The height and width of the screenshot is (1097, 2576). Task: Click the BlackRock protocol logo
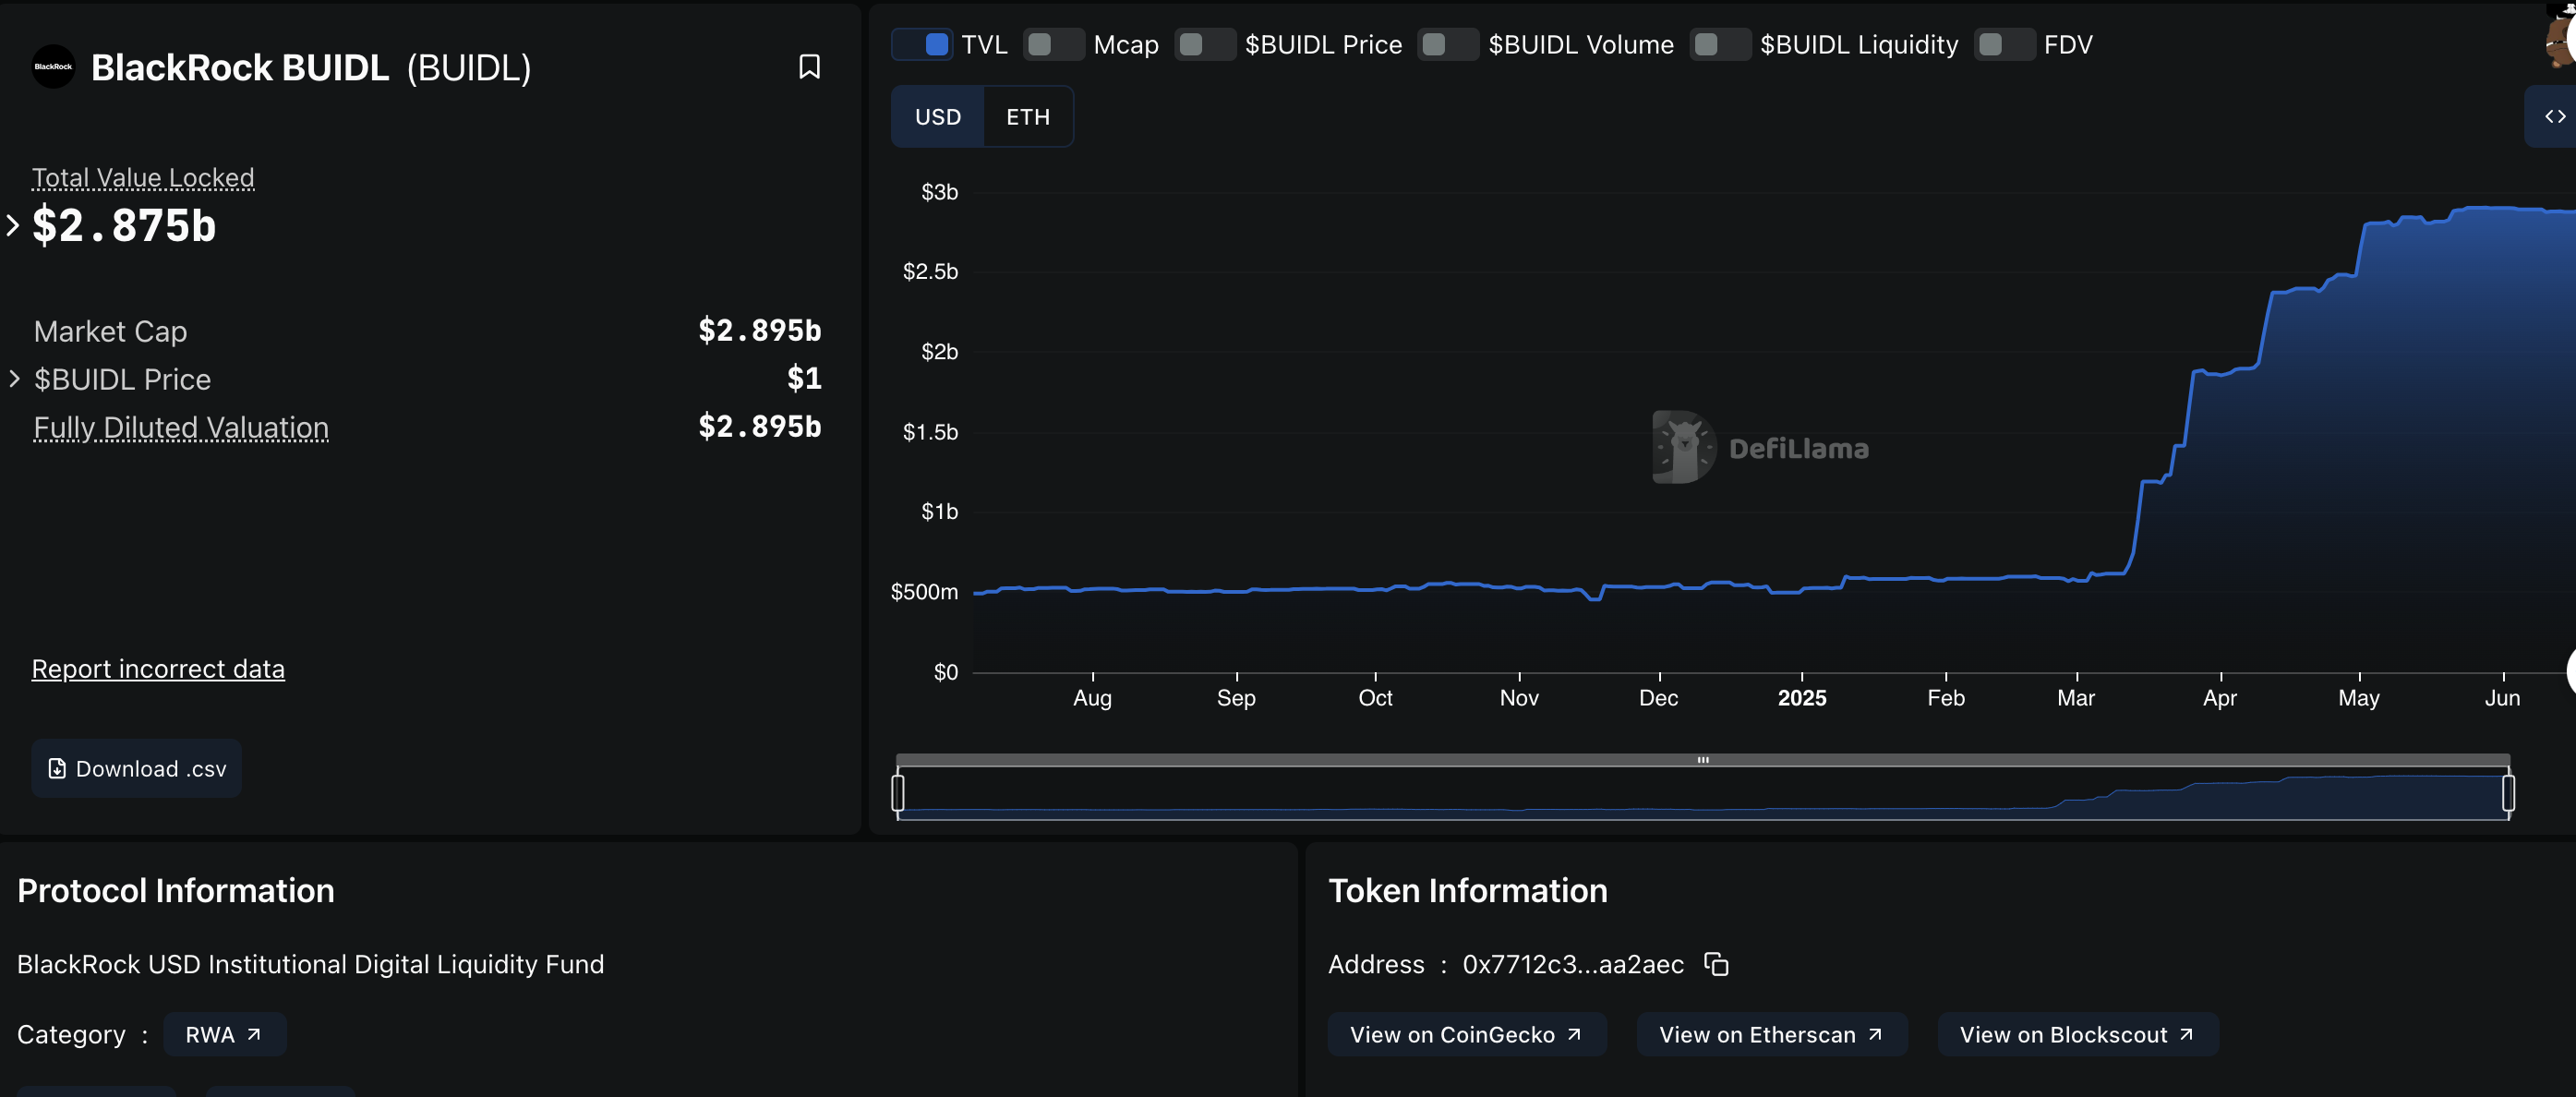point(52,67)
